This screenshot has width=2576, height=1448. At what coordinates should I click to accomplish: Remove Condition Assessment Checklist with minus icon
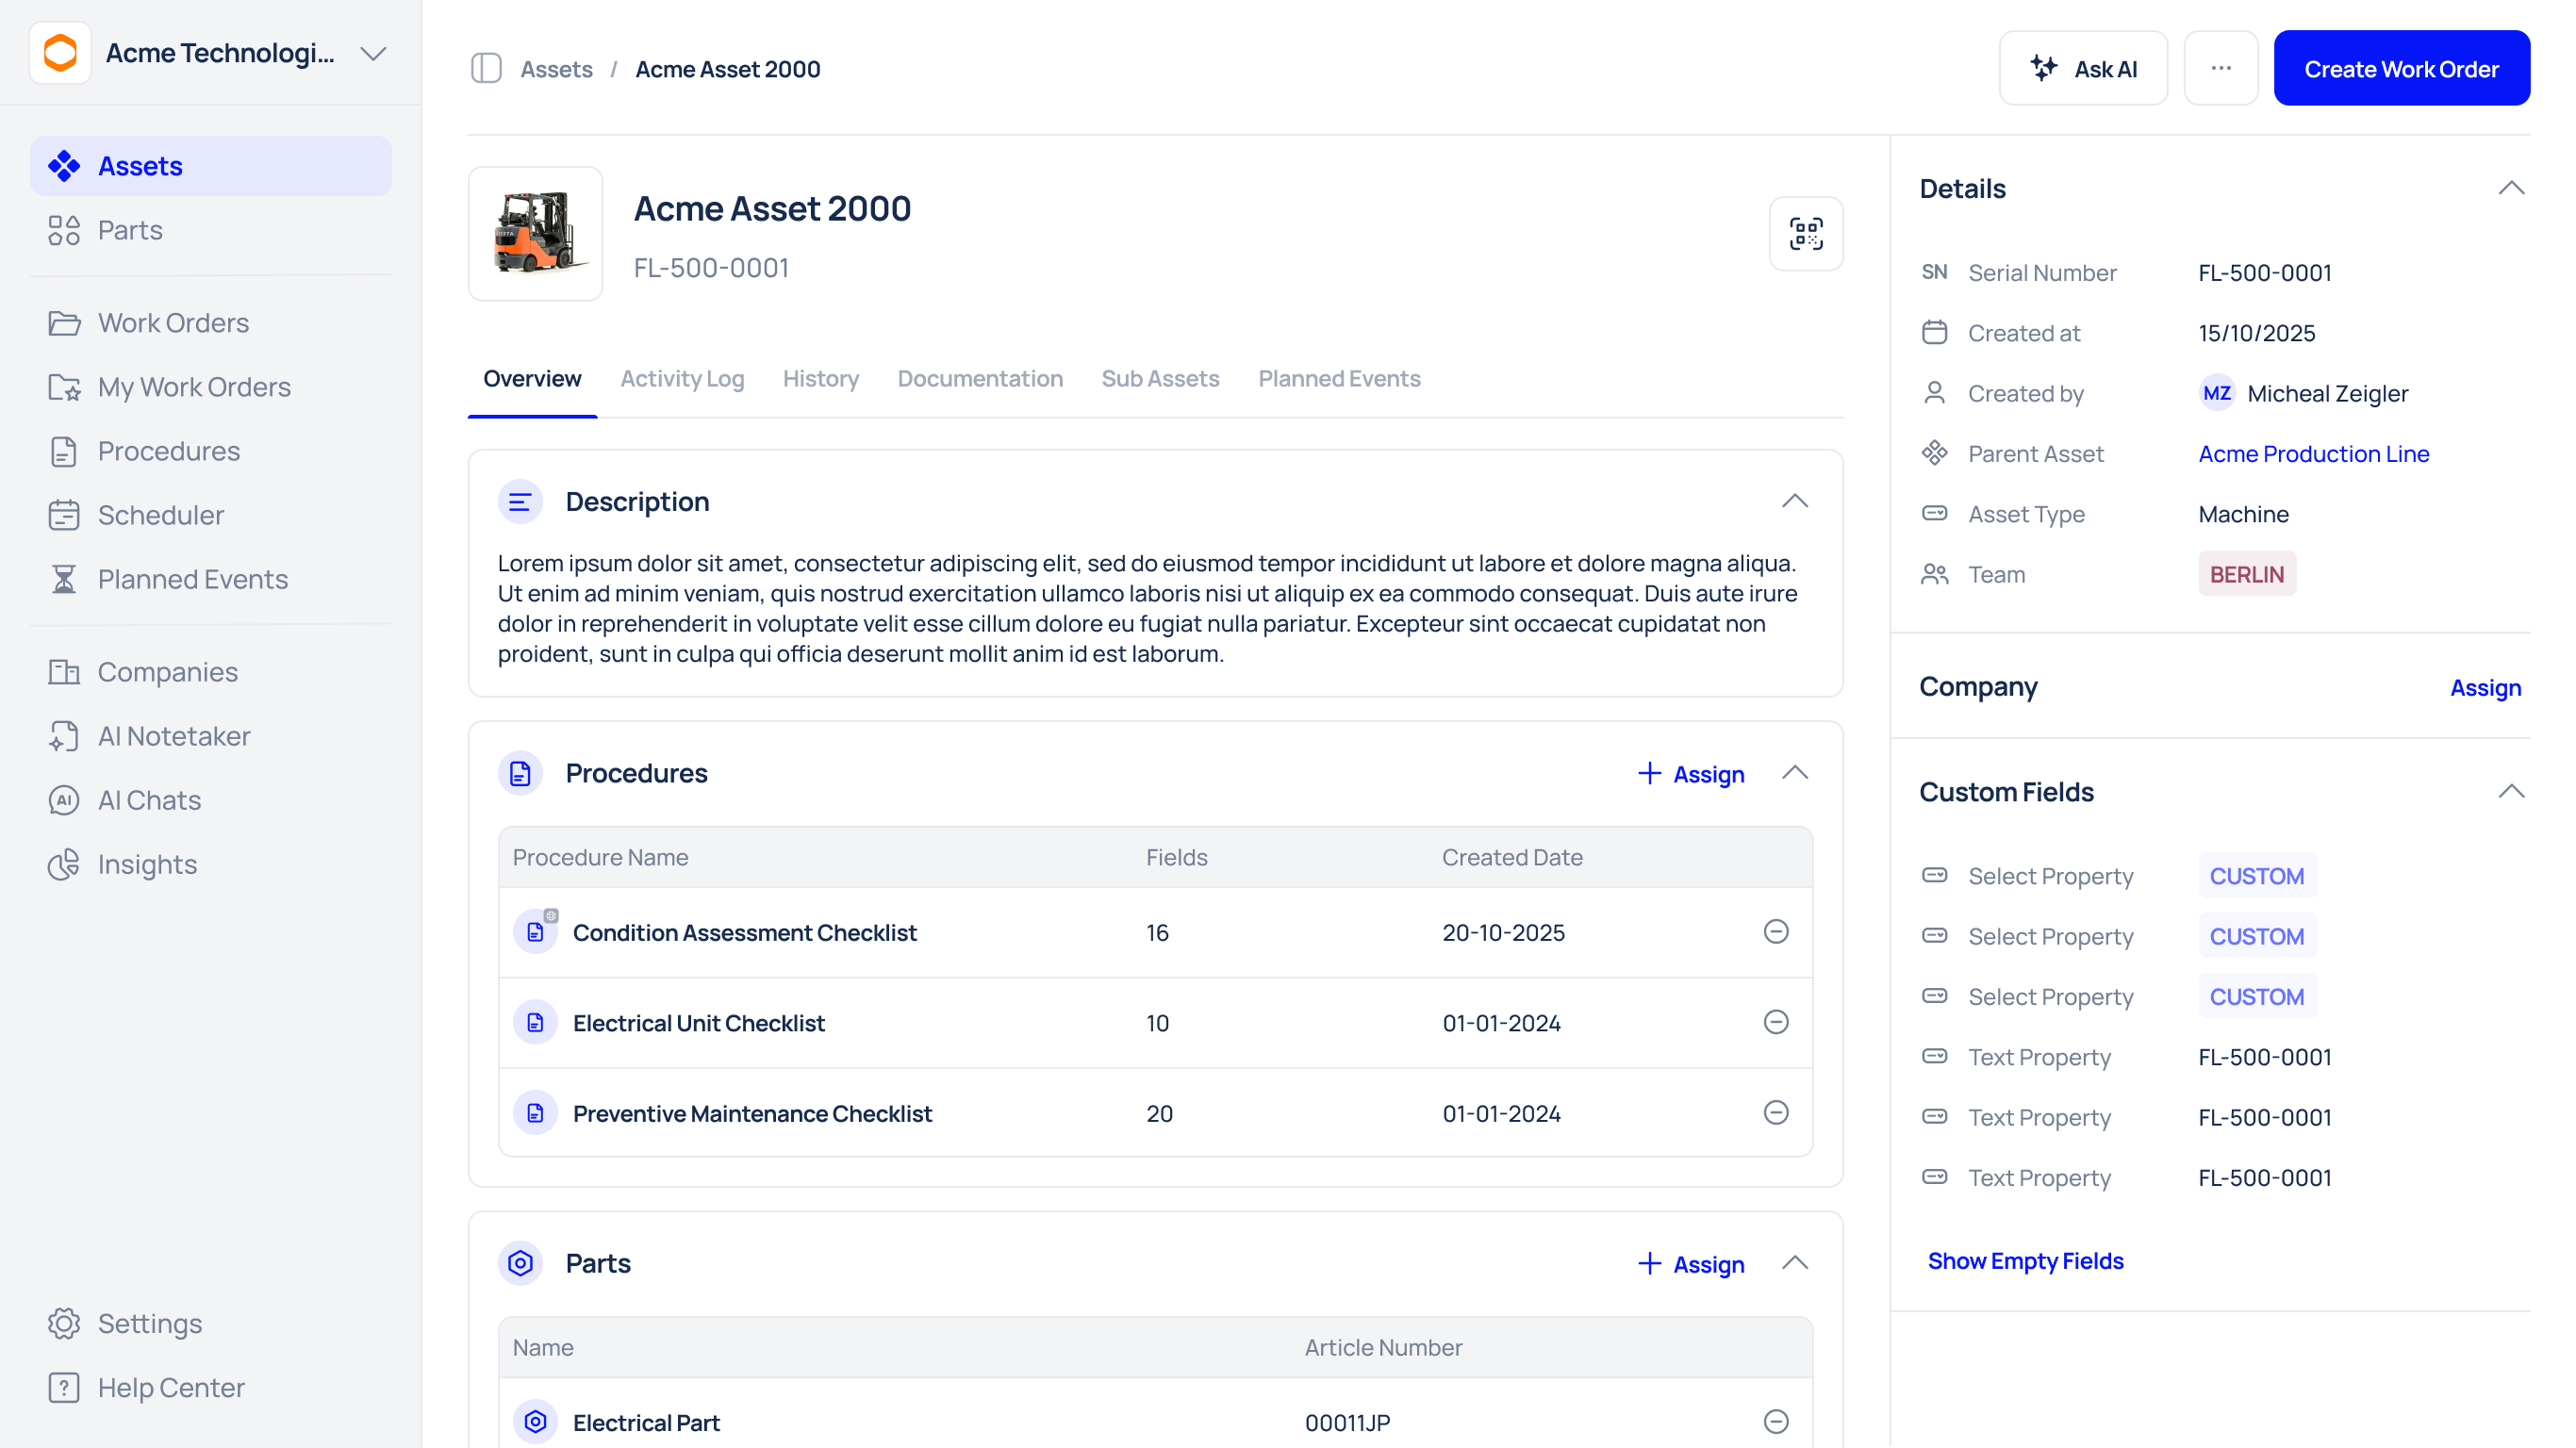point(1775,932)
